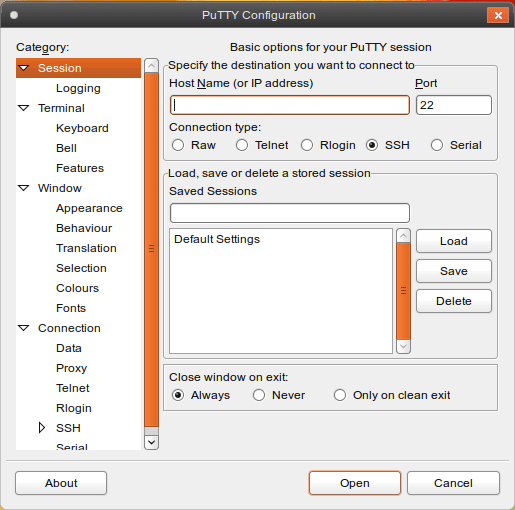515x510 pixels.
Task: Click the Cancel button
Action: point(453,483)
